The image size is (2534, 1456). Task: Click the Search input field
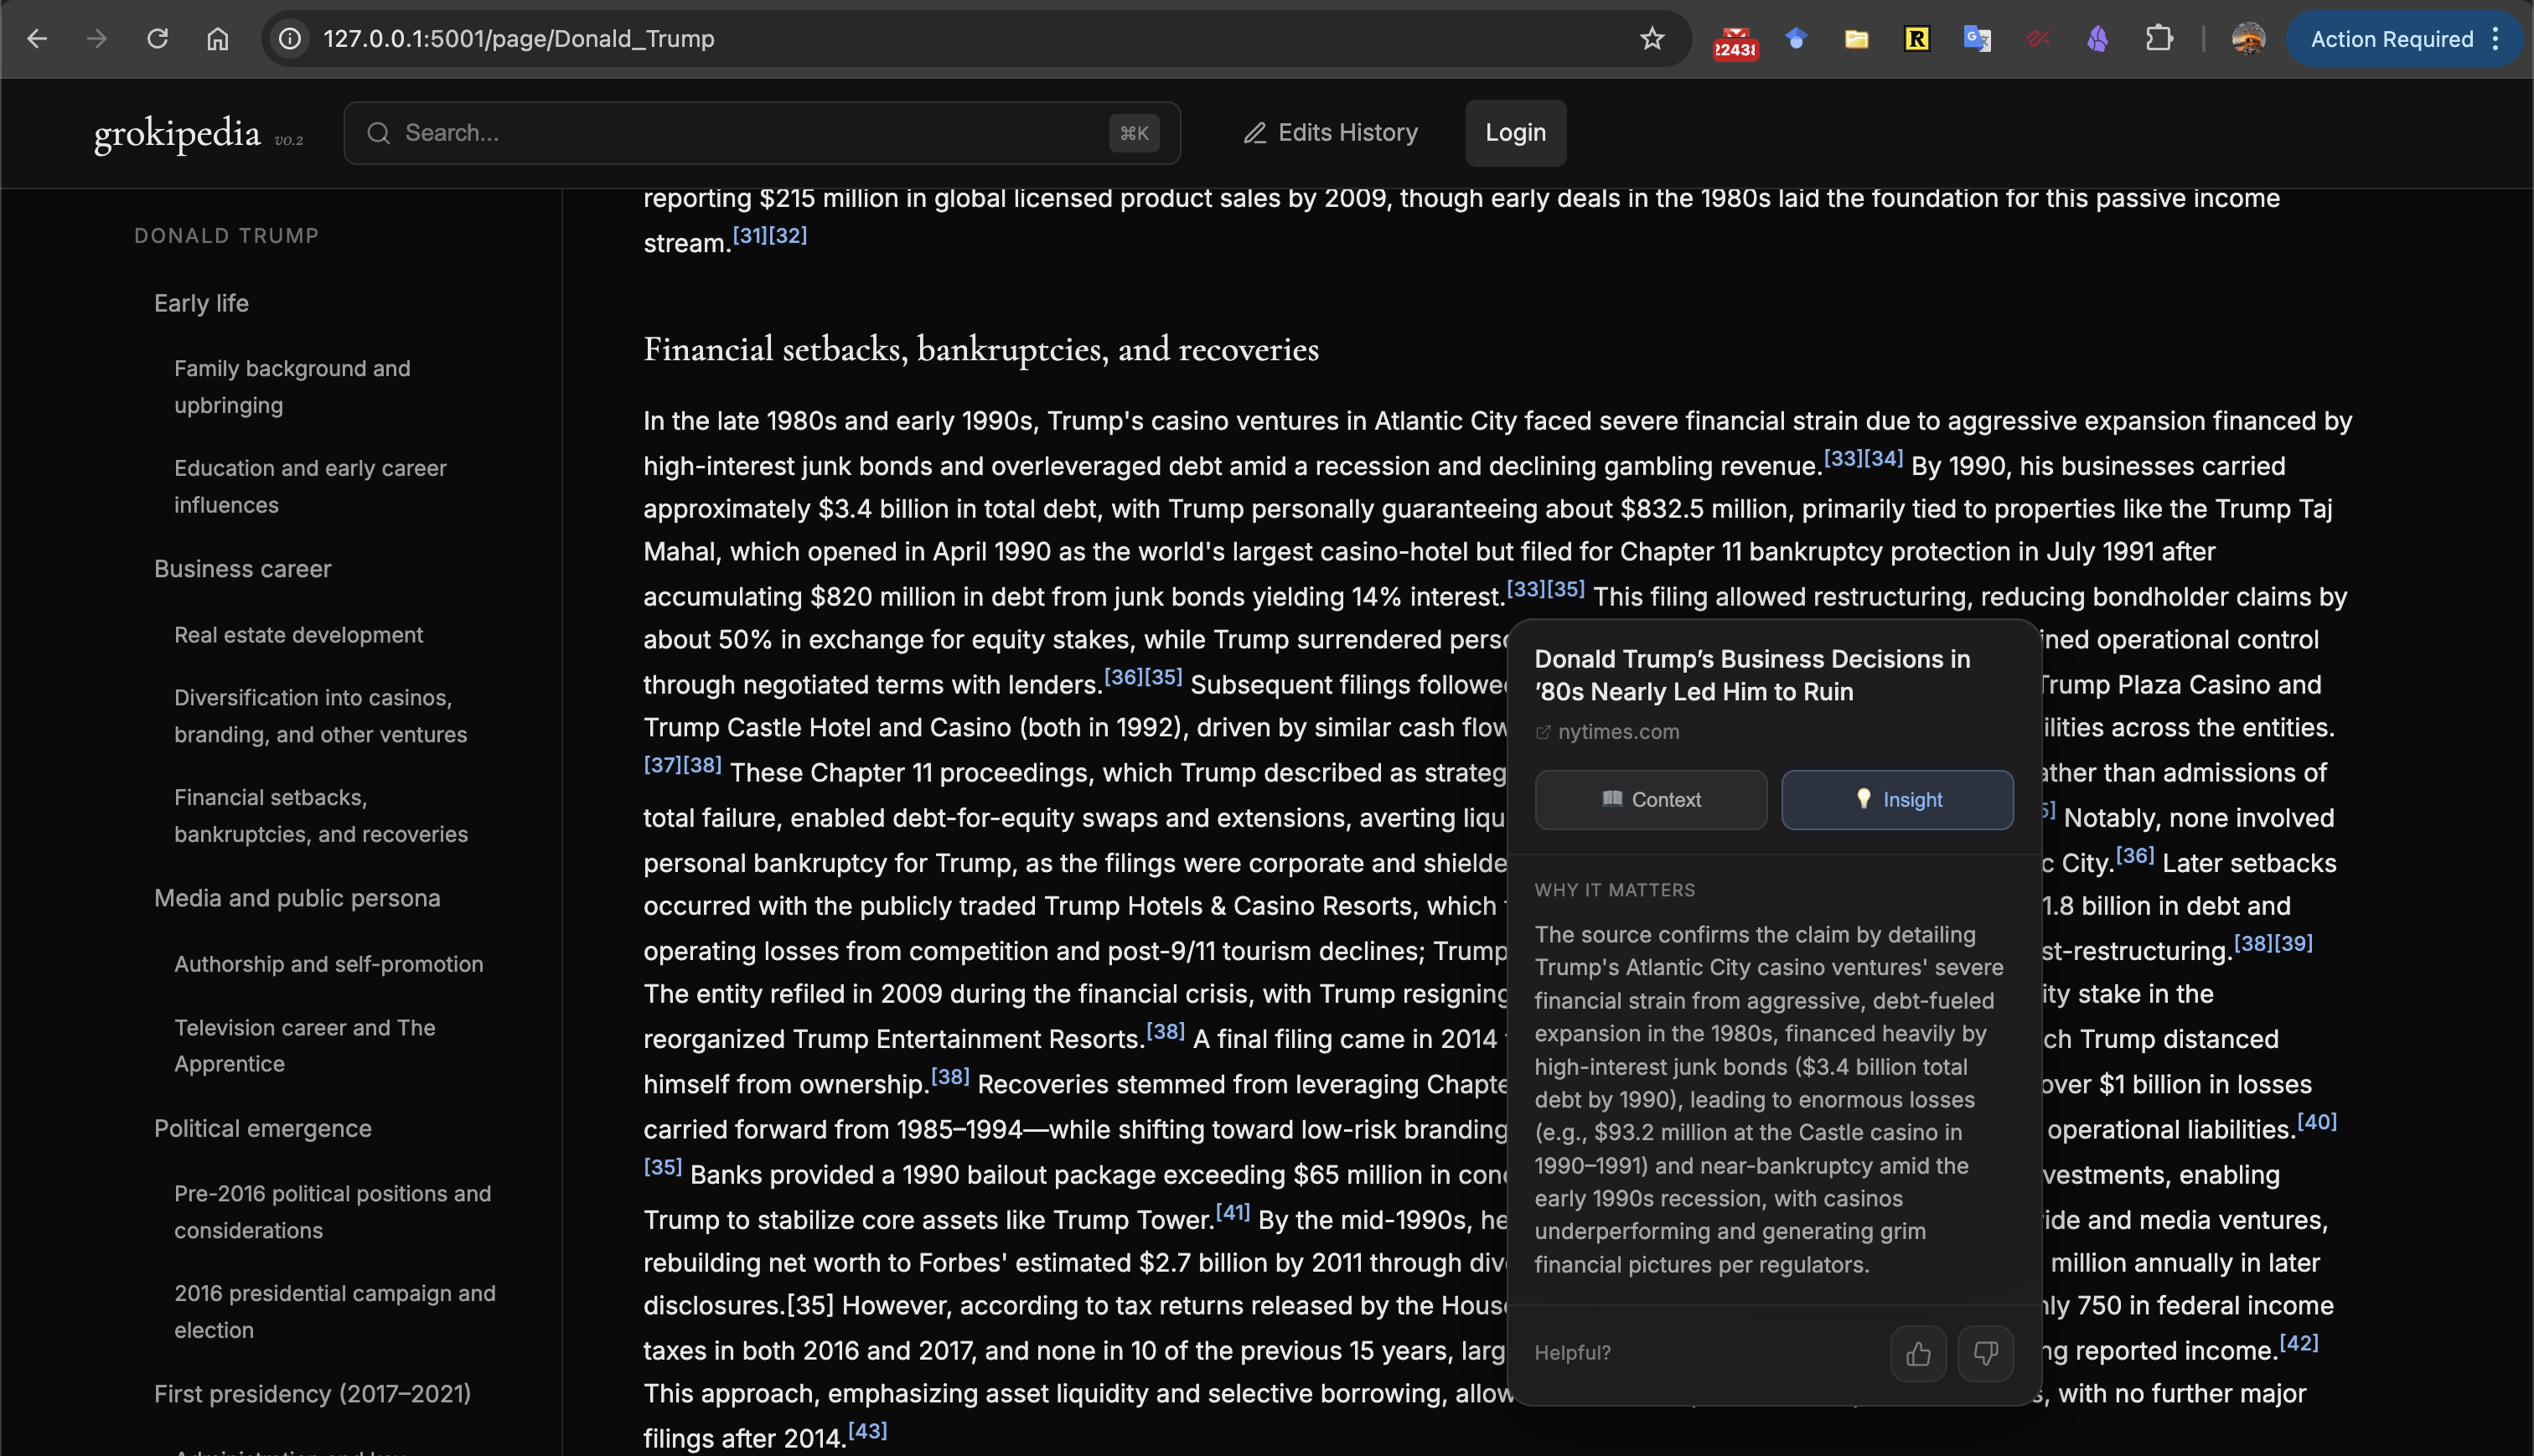pyautogui.click(x=750, y=132)
